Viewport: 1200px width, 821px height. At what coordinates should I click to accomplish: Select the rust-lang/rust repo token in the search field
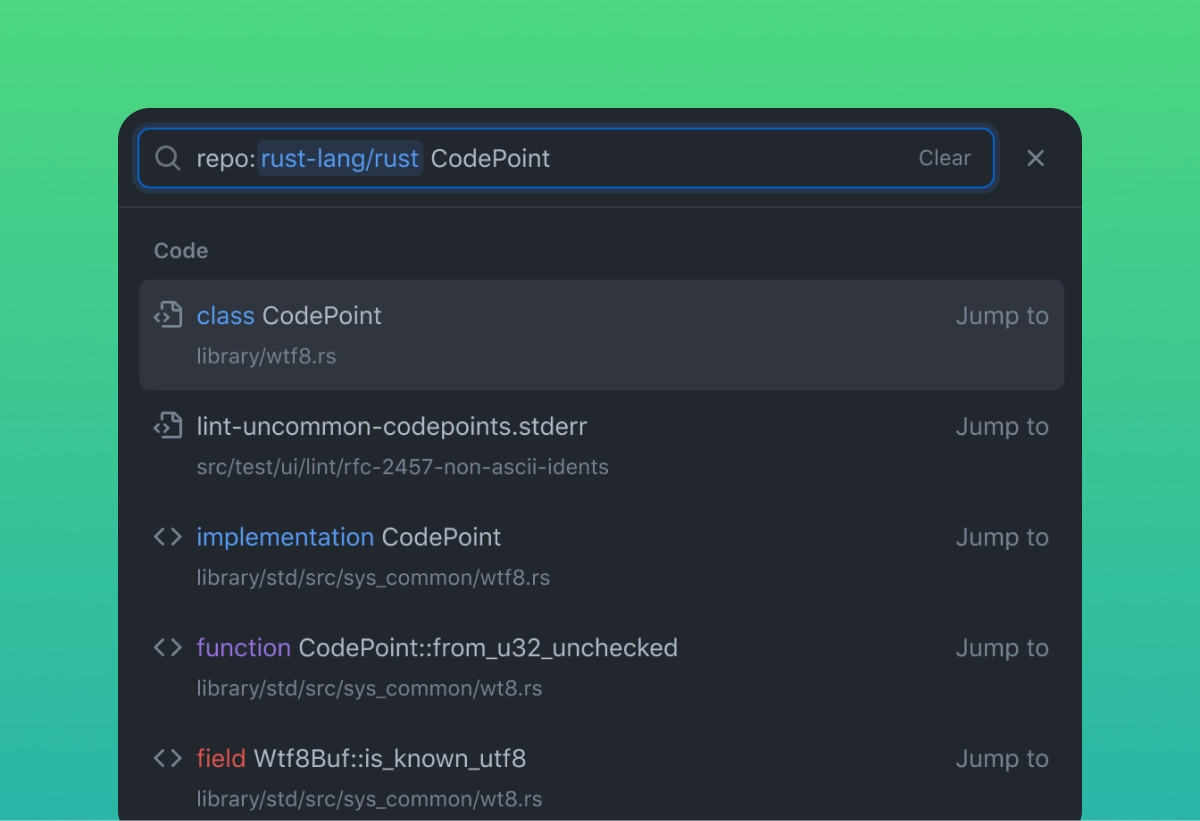(340, 158)
